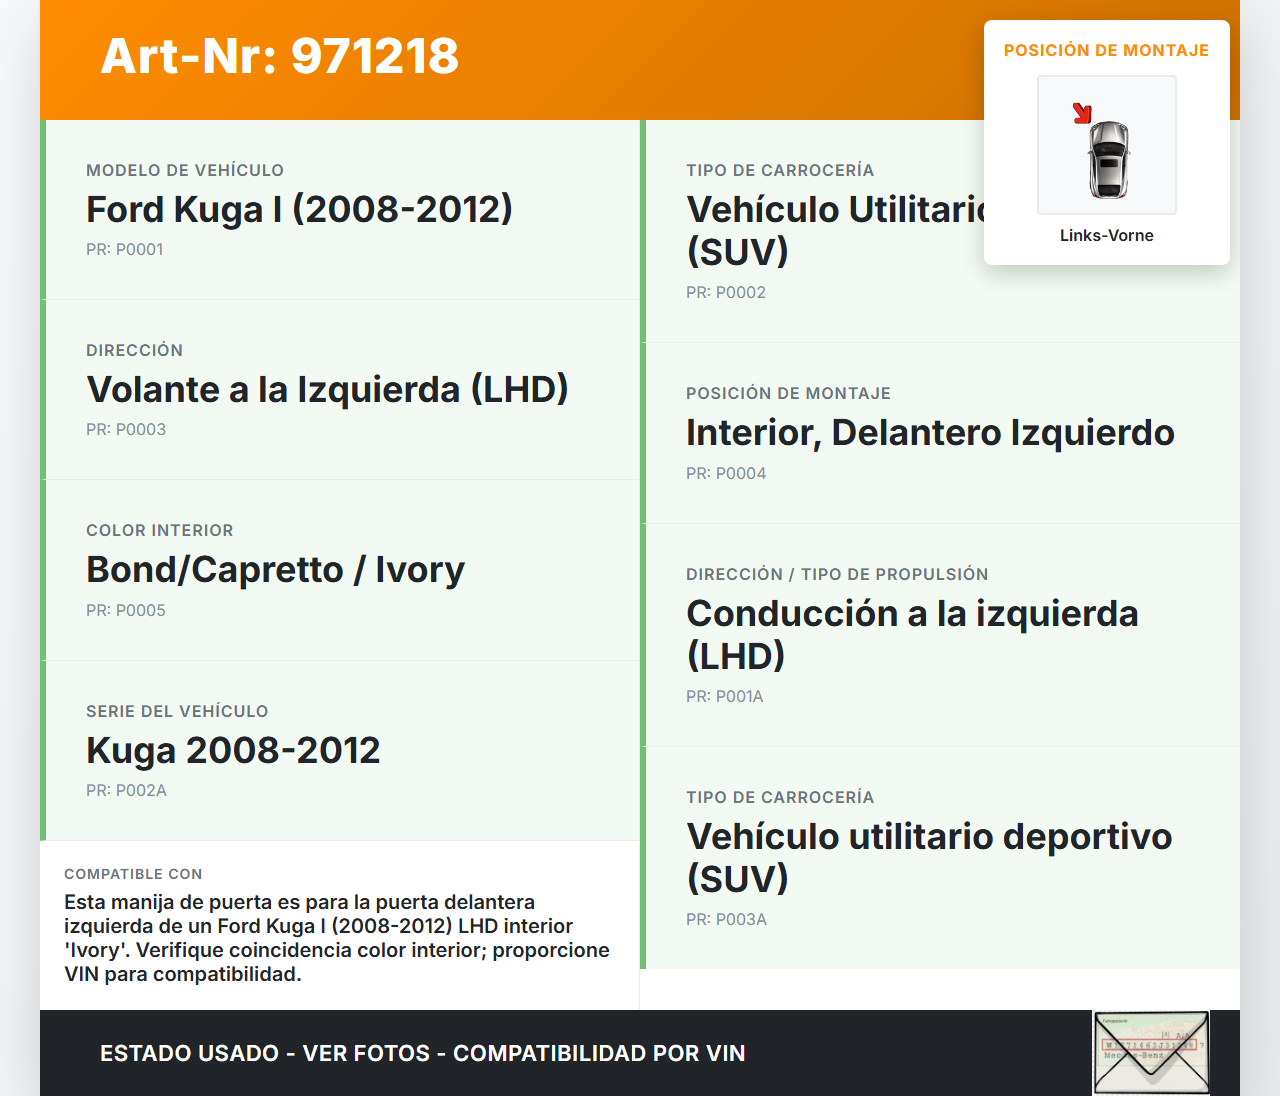
Task: Click Interior, Delantero Izquierdo position value
Action: 930,432
